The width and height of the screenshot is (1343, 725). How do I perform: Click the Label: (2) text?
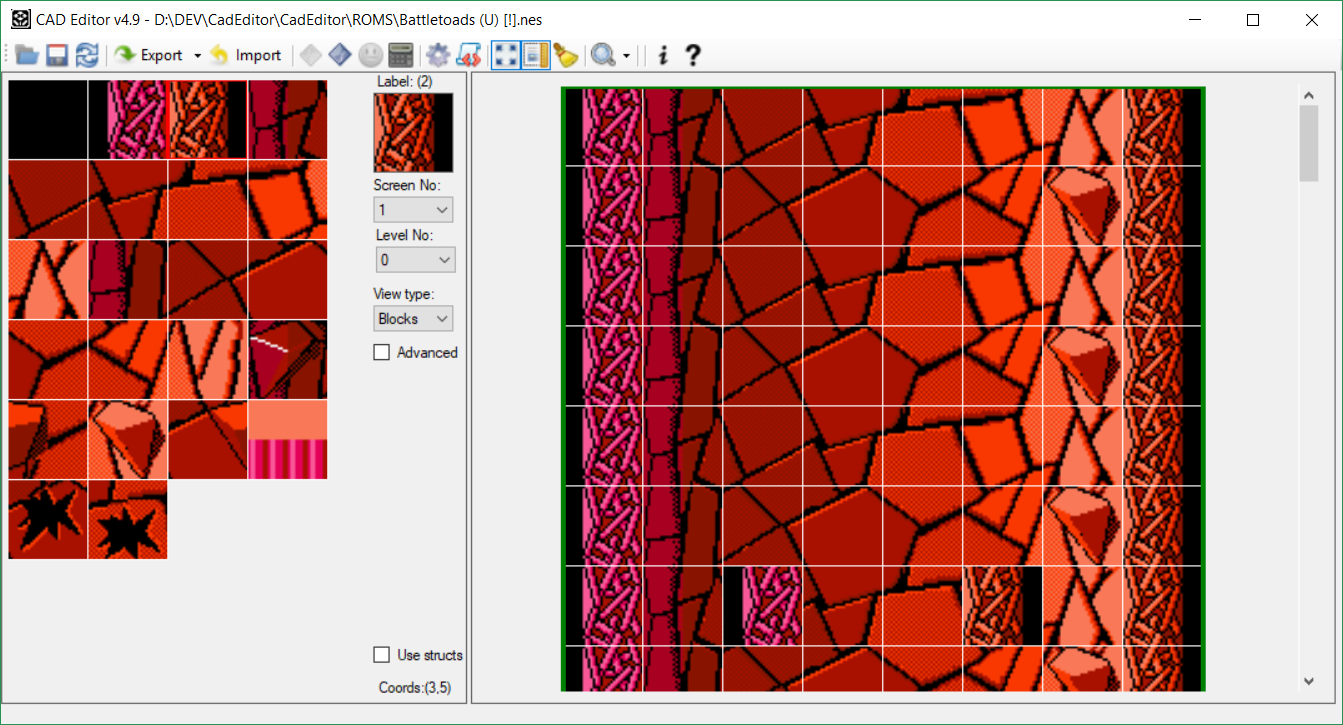tap(405, 81)
